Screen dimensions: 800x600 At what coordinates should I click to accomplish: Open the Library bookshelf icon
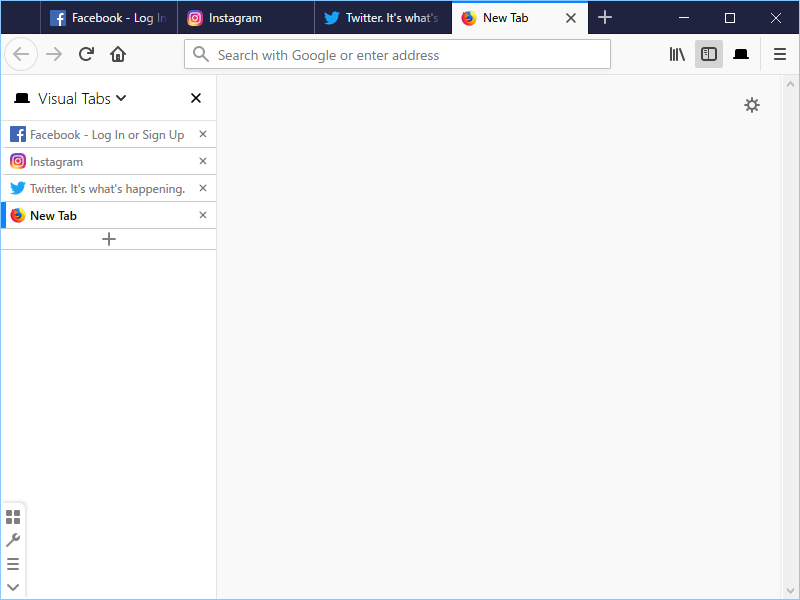point(677,54)
